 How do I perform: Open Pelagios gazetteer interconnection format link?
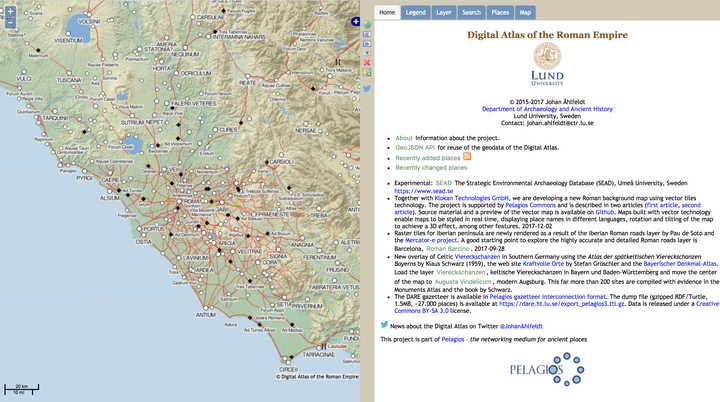click(x=547, y=297)
